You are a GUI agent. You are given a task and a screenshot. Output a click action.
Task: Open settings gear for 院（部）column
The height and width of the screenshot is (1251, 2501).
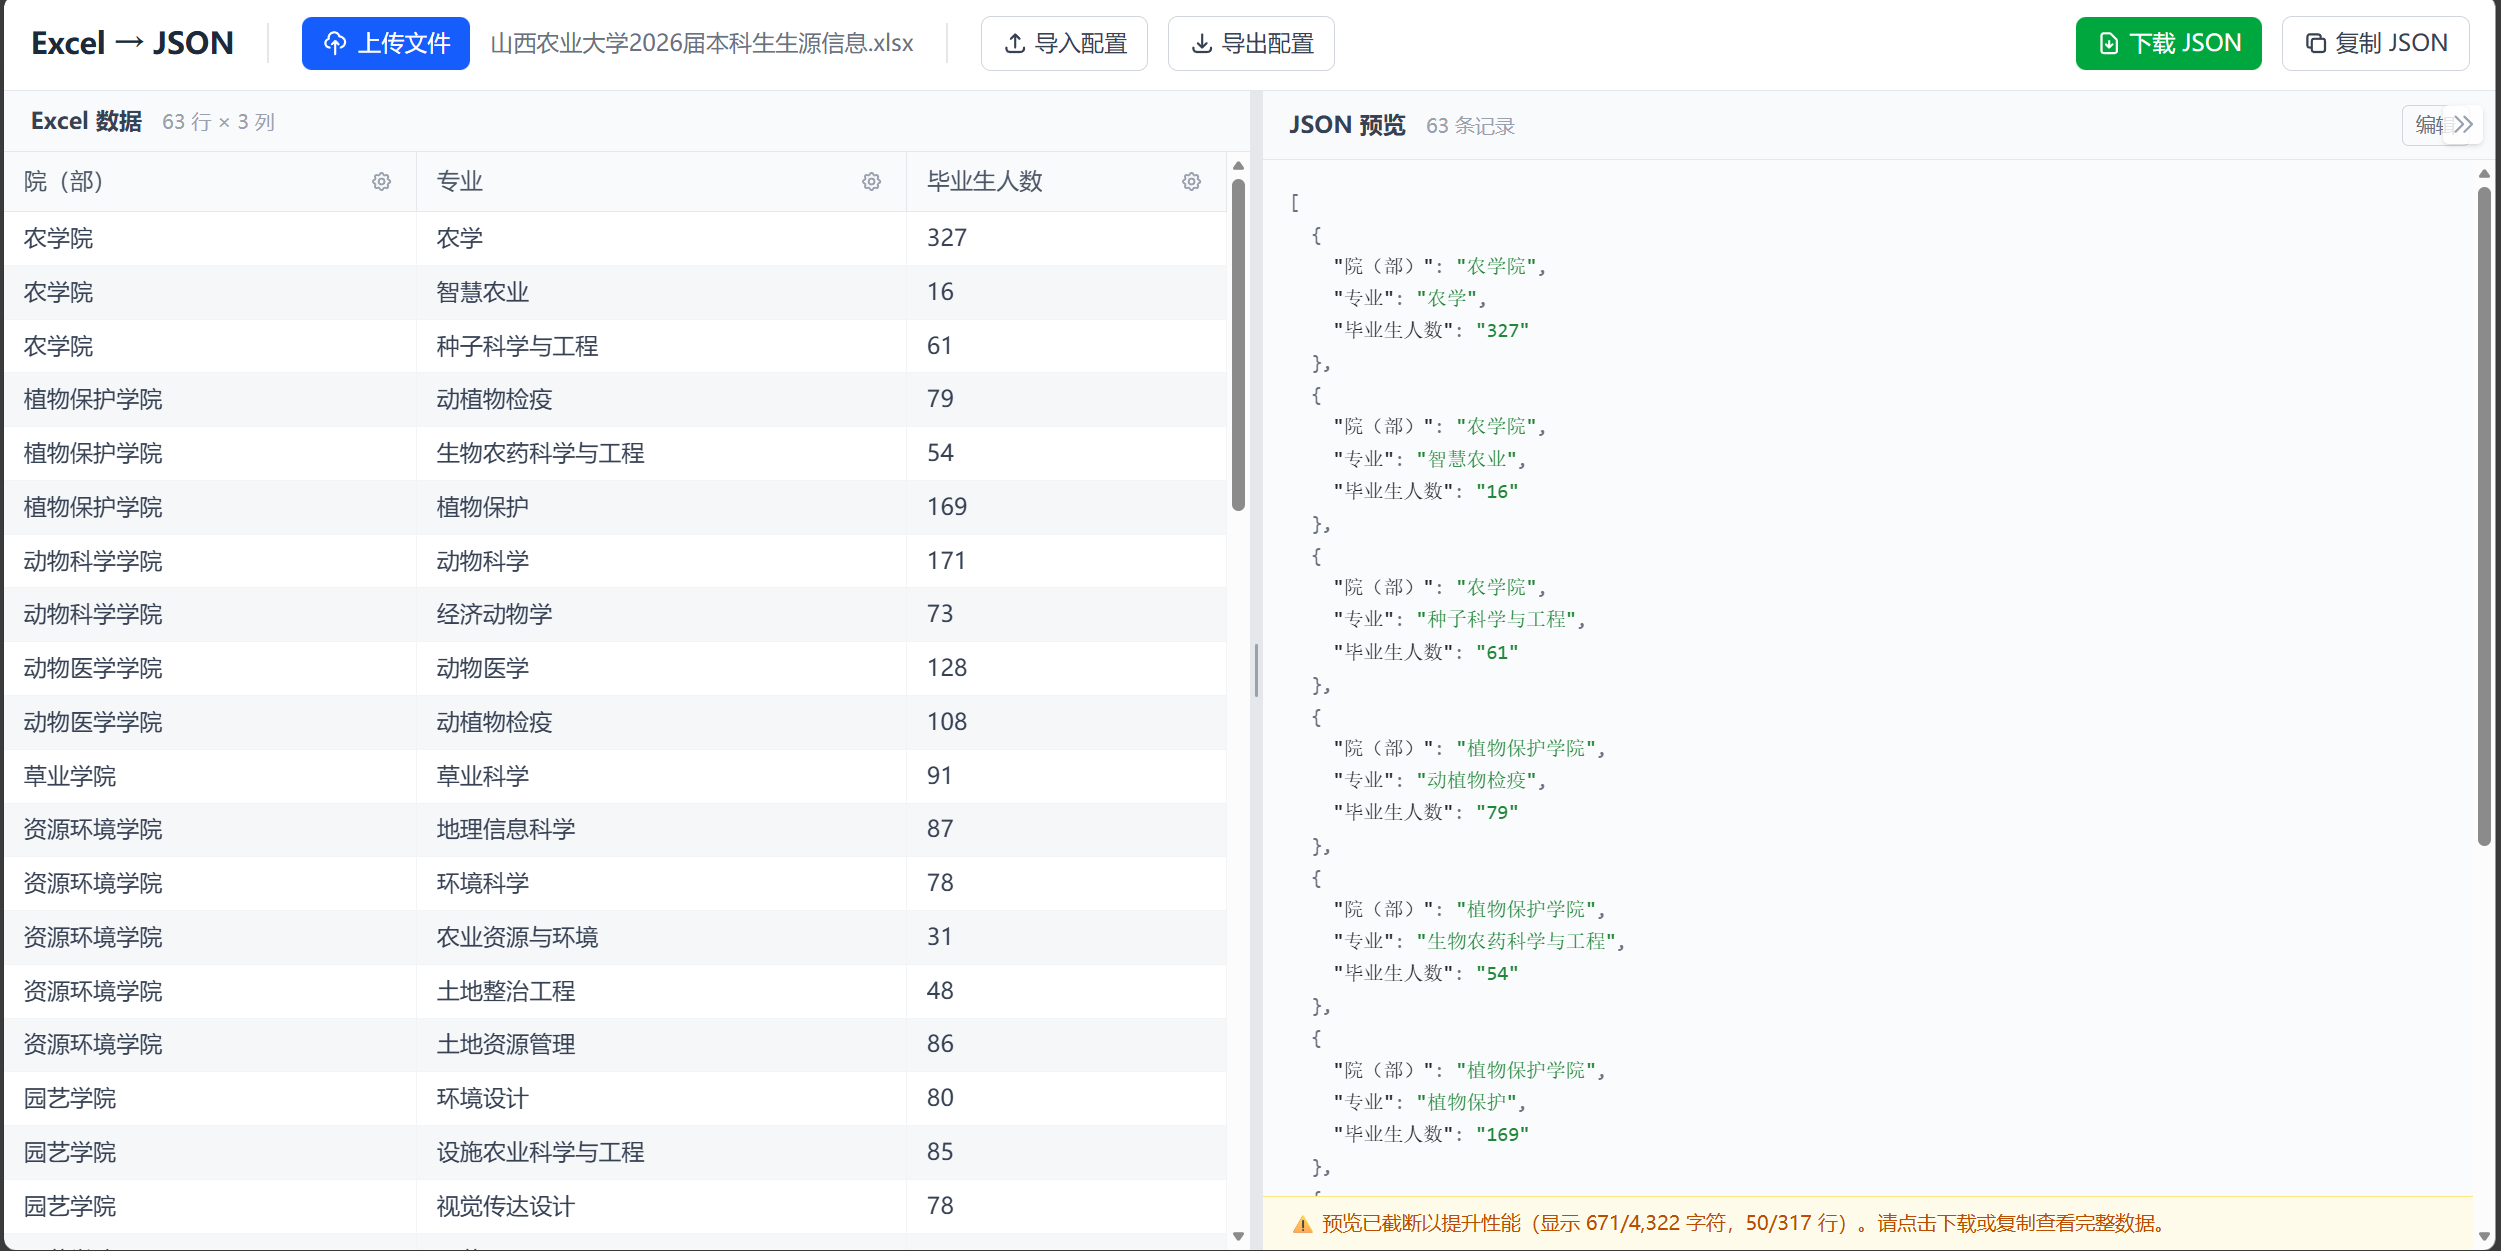382,181
